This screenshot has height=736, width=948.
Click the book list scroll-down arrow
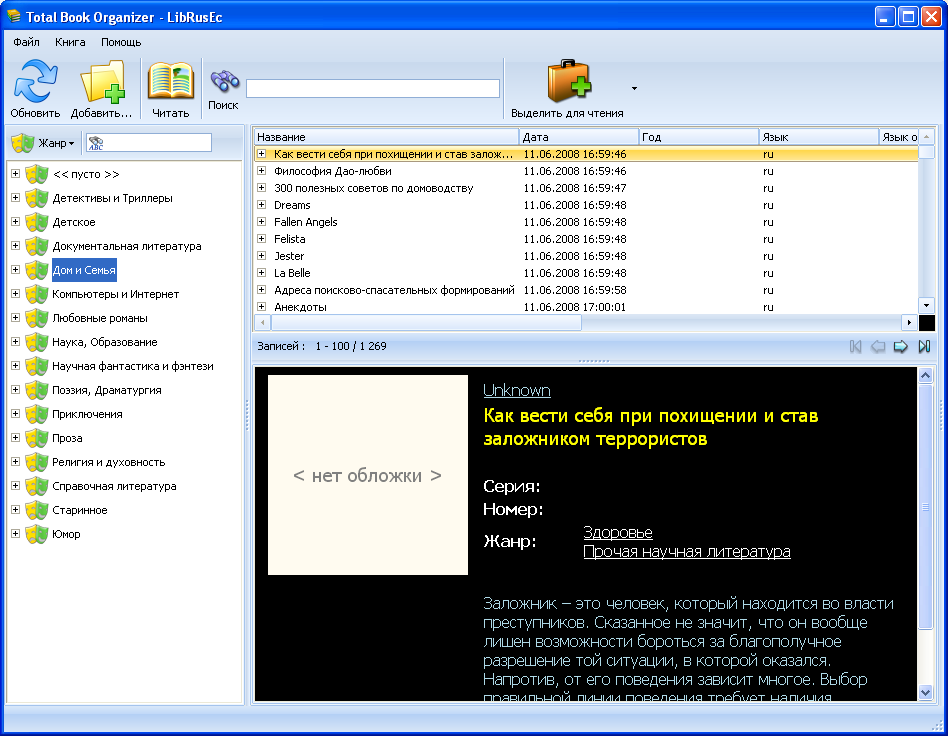tap(926, 305)
